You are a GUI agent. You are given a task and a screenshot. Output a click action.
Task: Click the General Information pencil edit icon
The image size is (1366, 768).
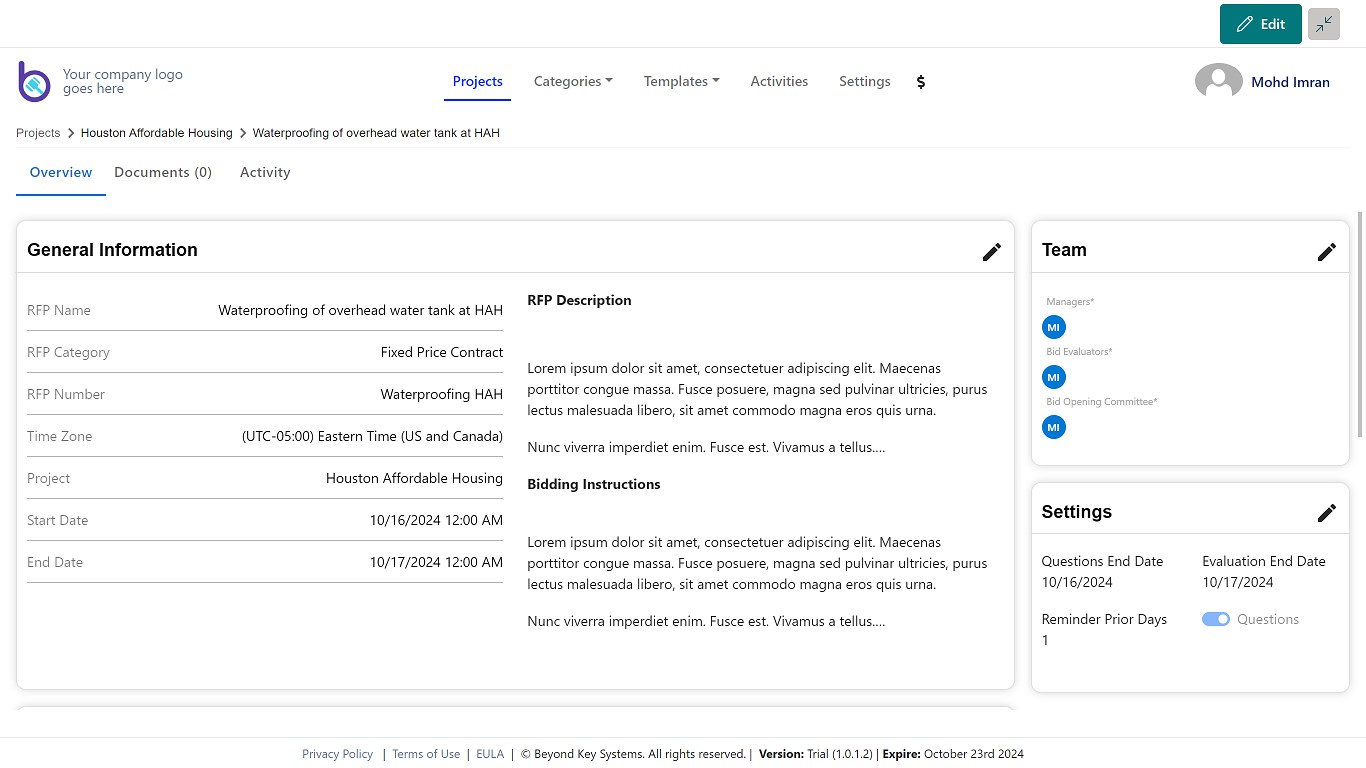click(x=991, y=252)
